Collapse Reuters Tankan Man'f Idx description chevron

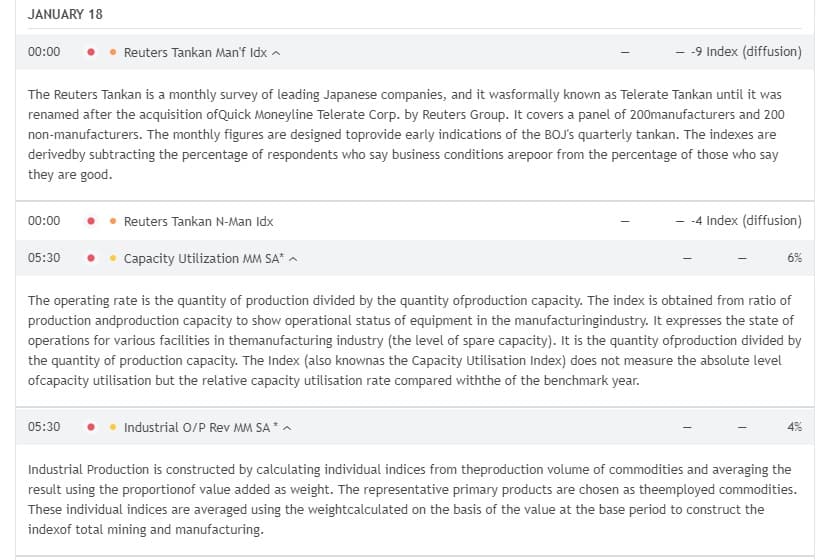pos(276,53)
